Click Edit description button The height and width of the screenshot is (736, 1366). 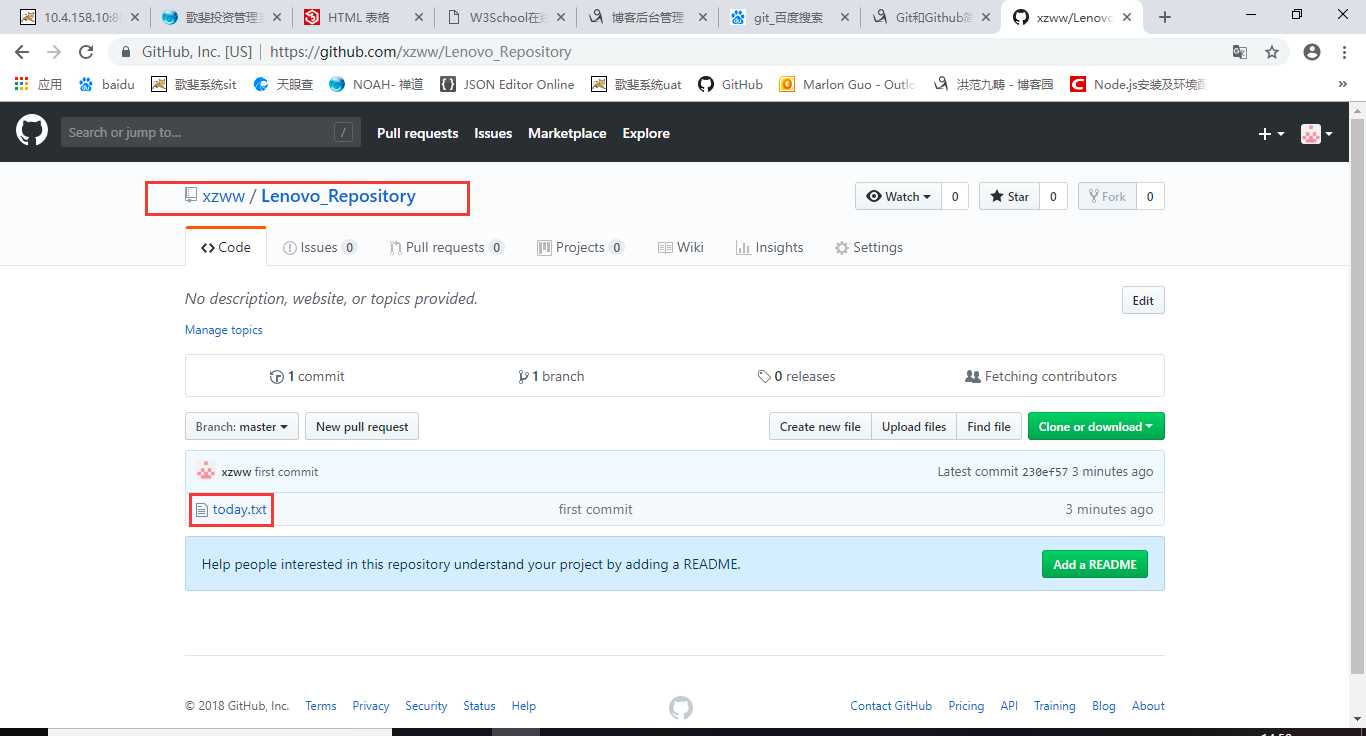coord(1143,300)
